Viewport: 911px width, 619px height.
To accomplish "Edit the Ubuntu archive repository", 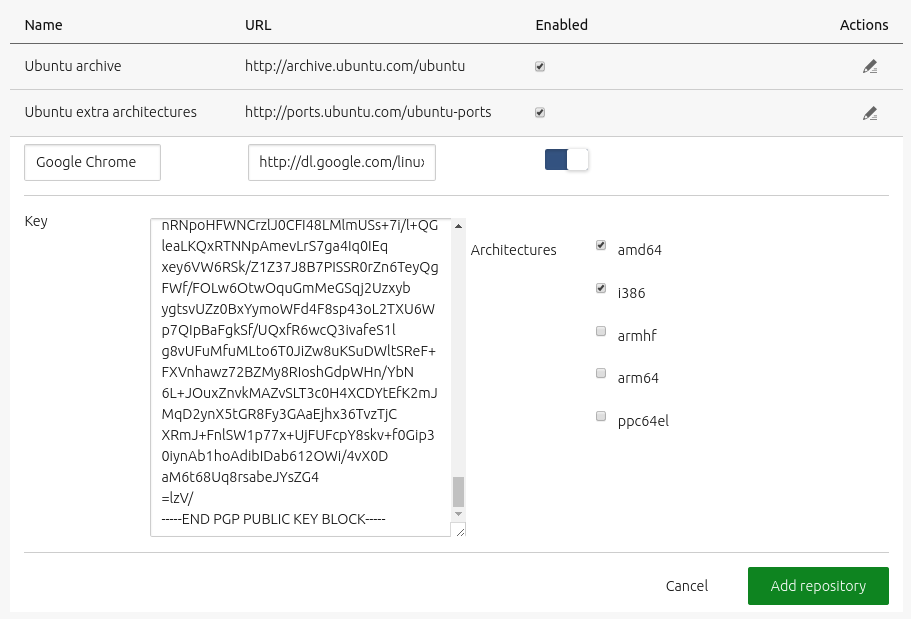I will pos(869,67).
